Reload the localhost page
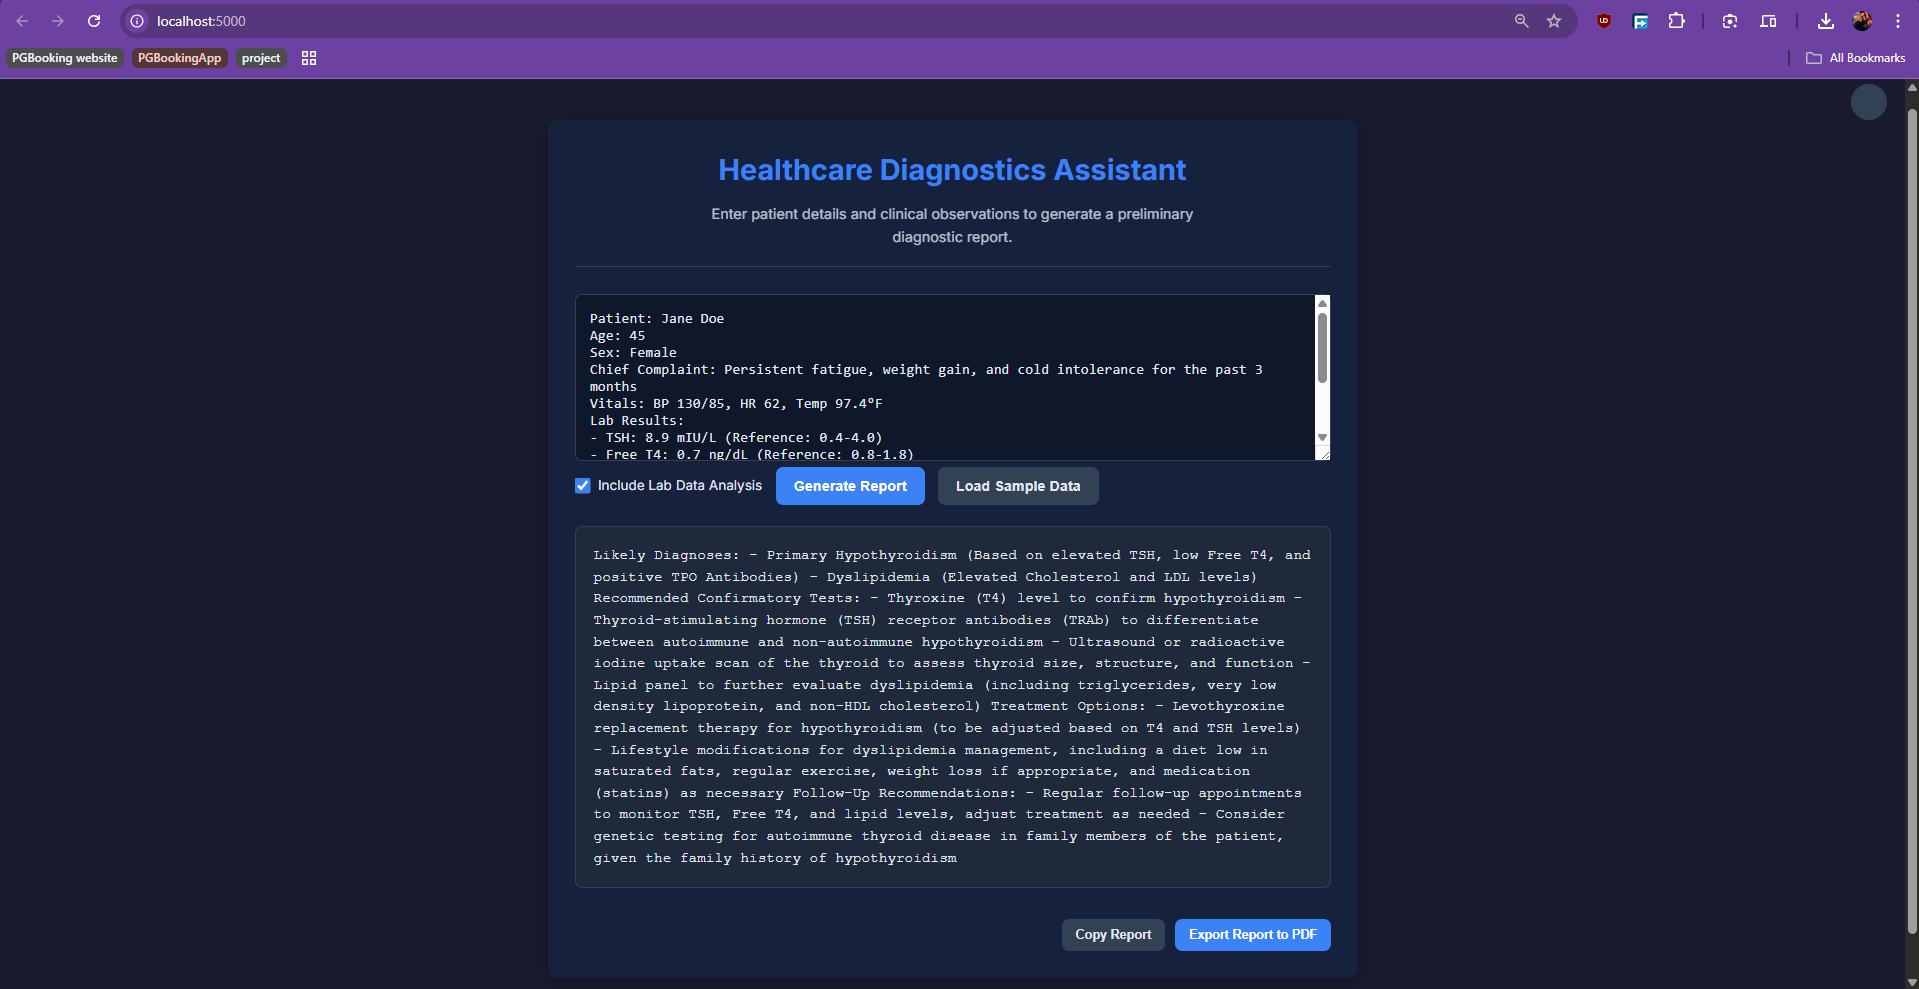Viewport: 1919px width, 989px height. click(x=94, y=21)
